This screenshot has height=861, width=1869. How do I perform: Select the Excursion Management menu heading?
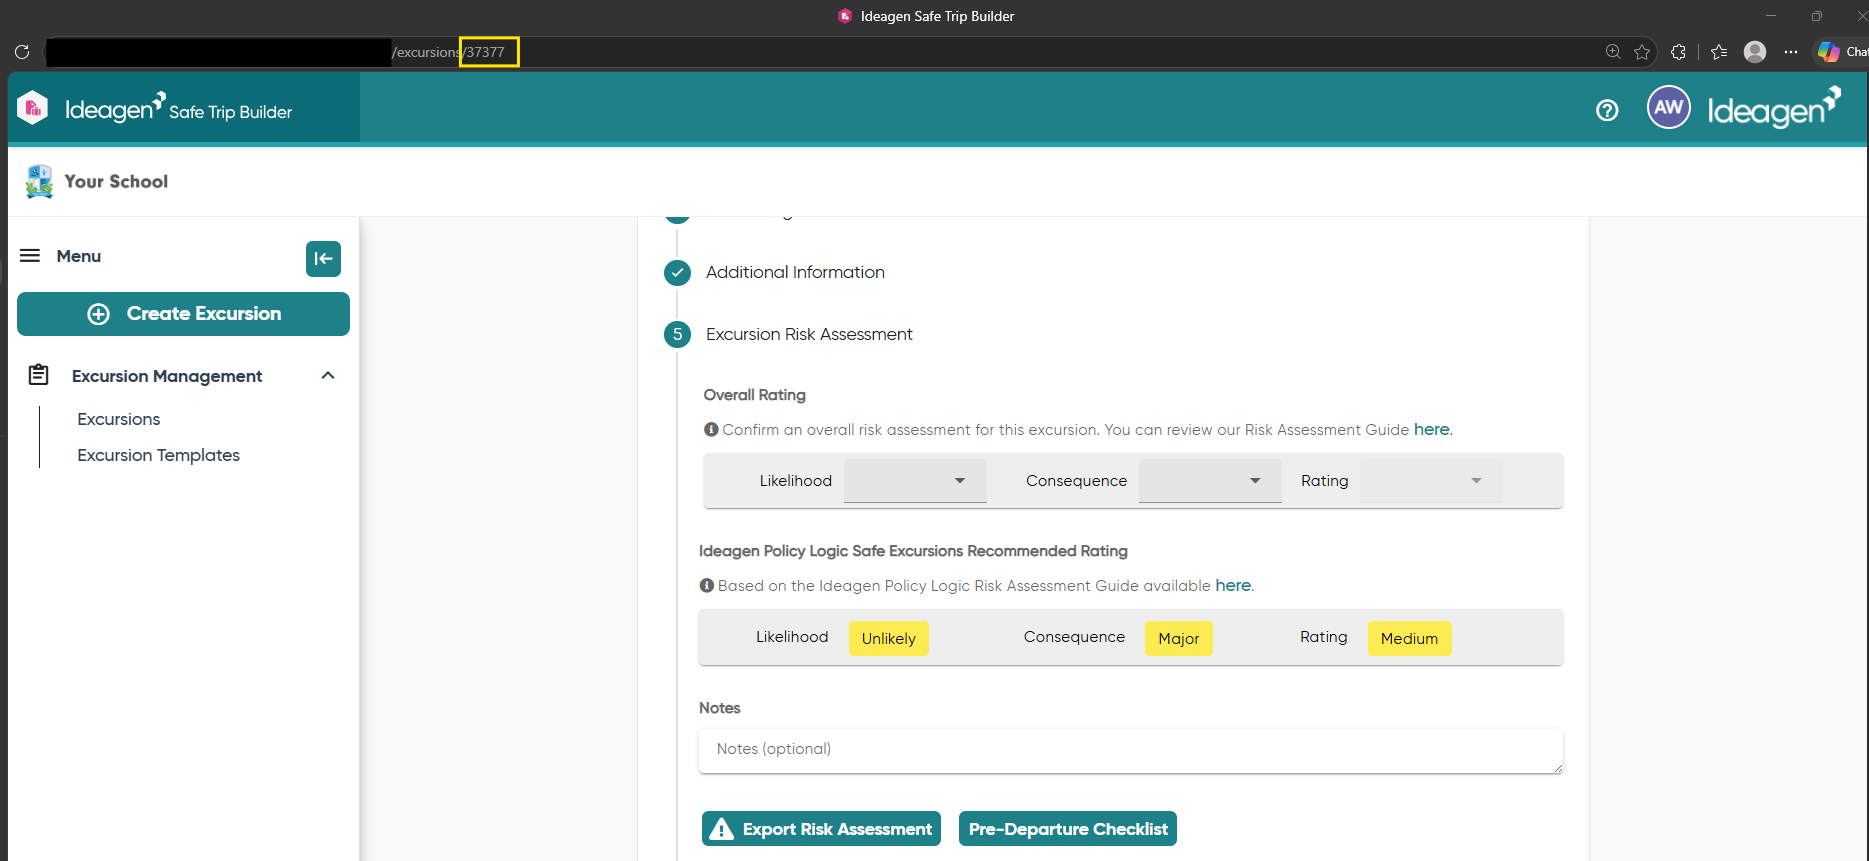click(x=167, y=376)
